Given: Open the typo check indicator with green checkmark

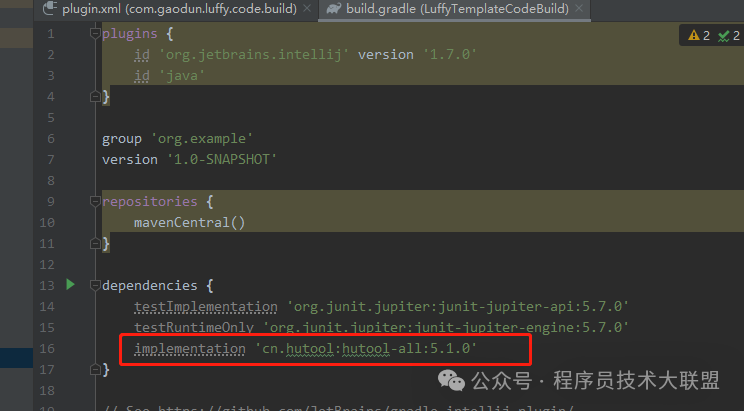Looking at the screenshot, I should 729,36.
